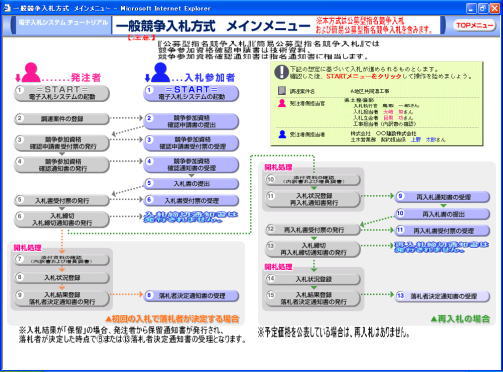Start the 入札参加者 START step 1
Image resolution: width=503 pixels, height=372 pixels.
(191, 93)
